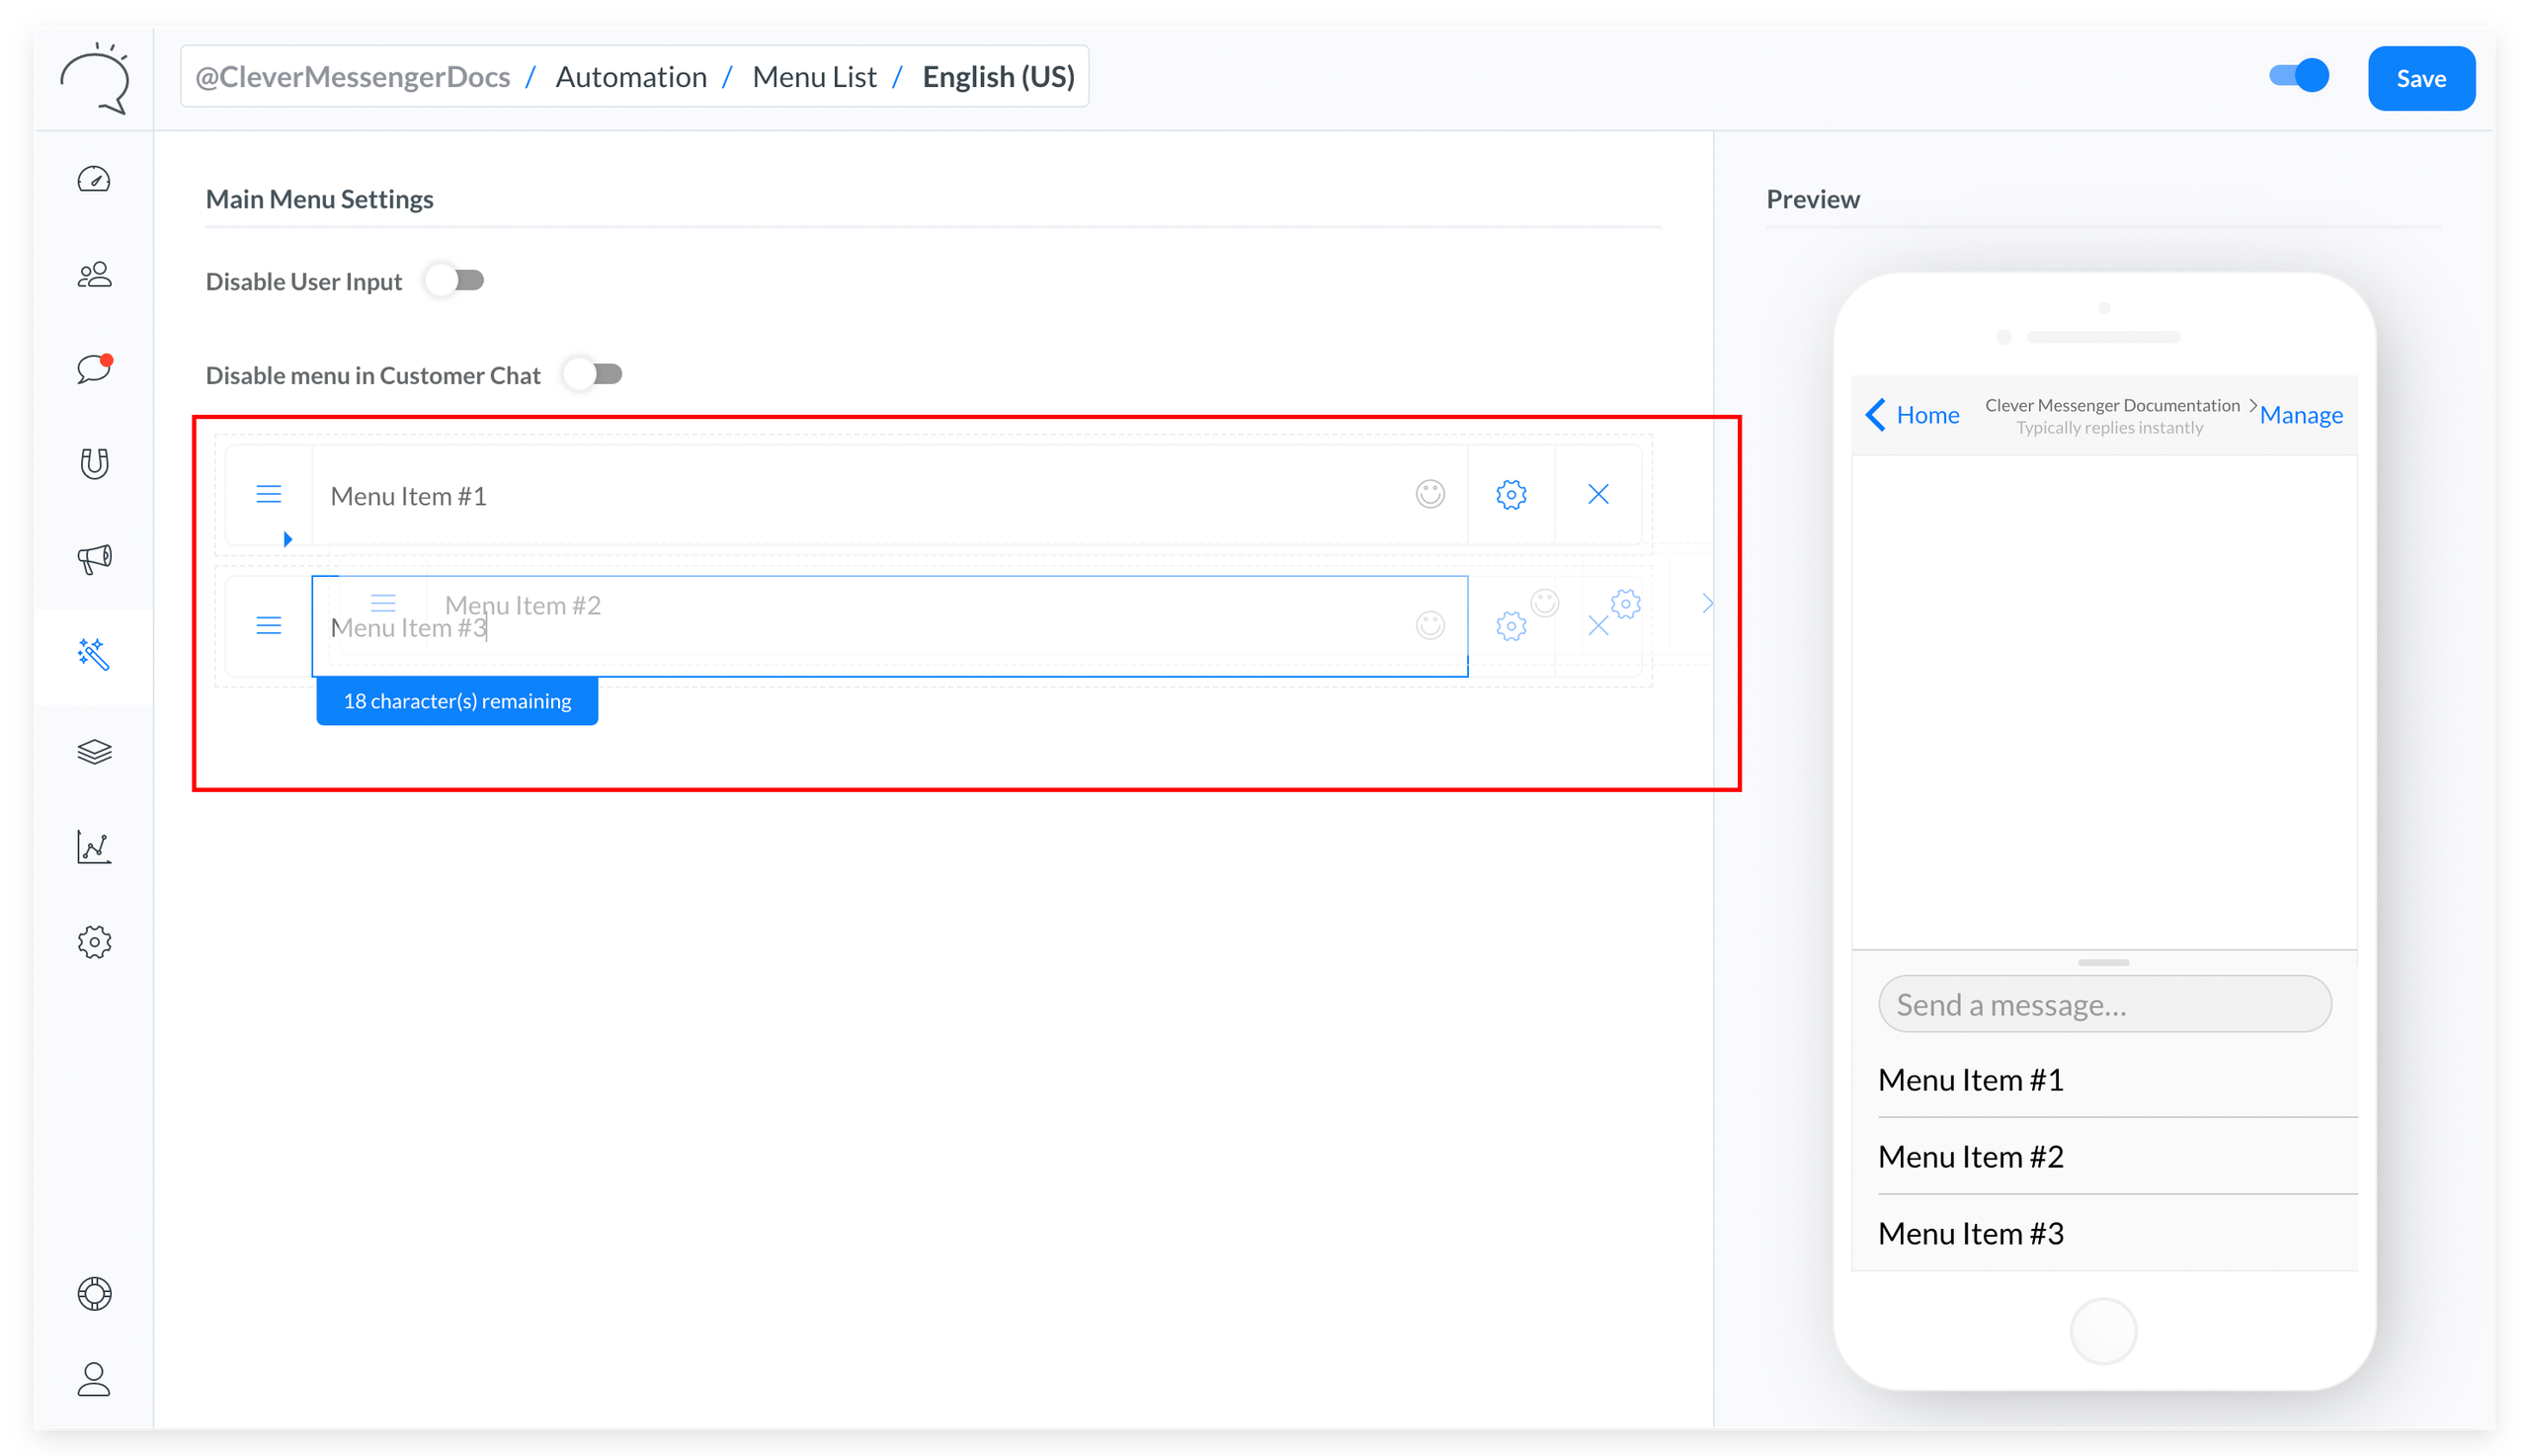Viewport: 2529px width, 1456px height.
Task: Go to Automation in the breadcrumb
Action: point(631,77)
